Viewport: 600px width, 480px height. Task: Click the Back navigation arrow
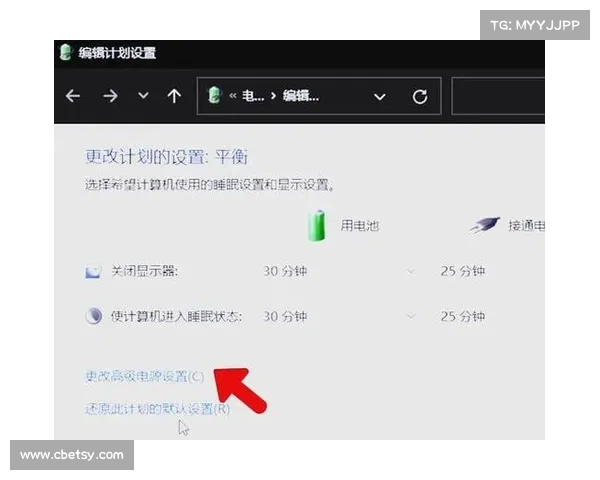73,96
